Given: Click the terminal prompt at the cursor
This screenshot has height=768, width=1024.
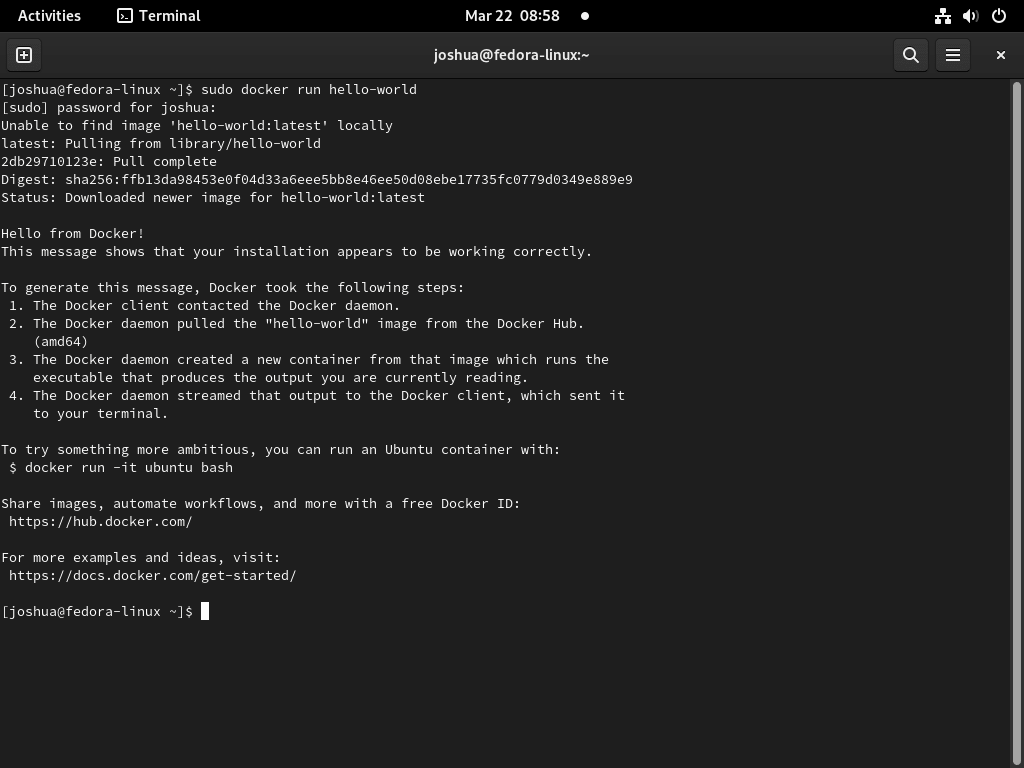Looking at the screenshot, I should (204, 611).
